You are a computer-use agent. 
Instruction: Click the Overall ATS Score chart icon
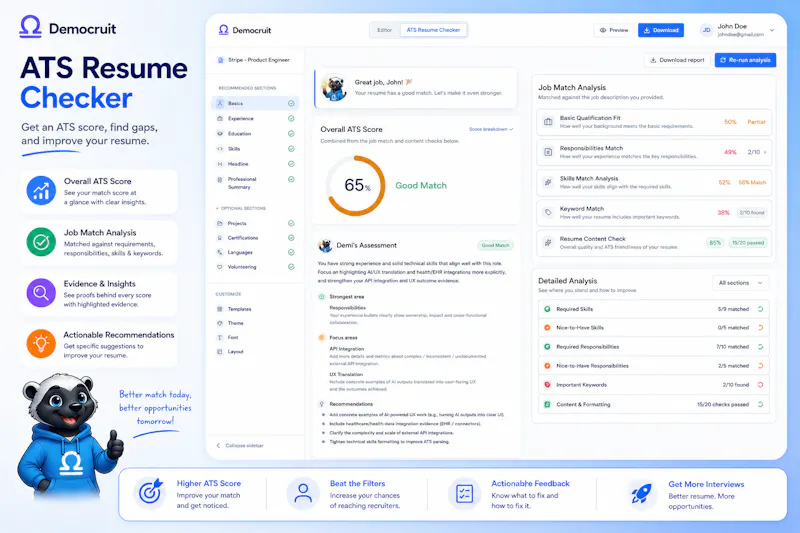click(41, 191)
